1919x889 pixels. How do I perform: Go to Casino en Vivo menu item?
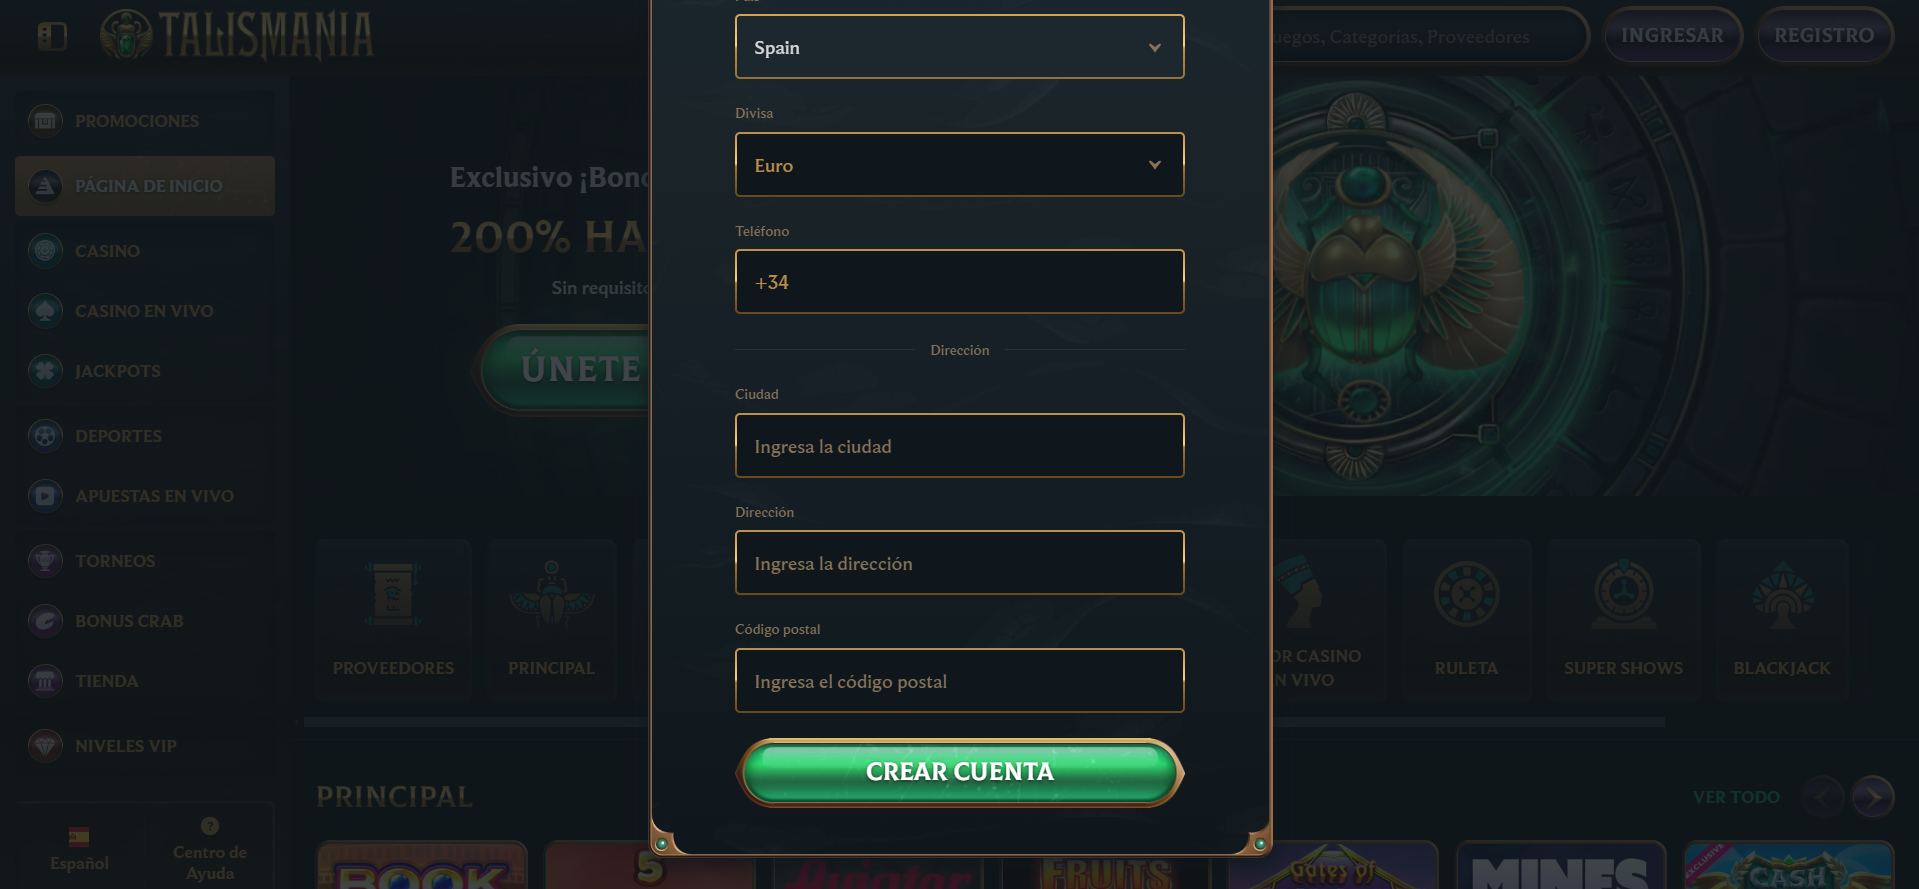tap(145, 311)
